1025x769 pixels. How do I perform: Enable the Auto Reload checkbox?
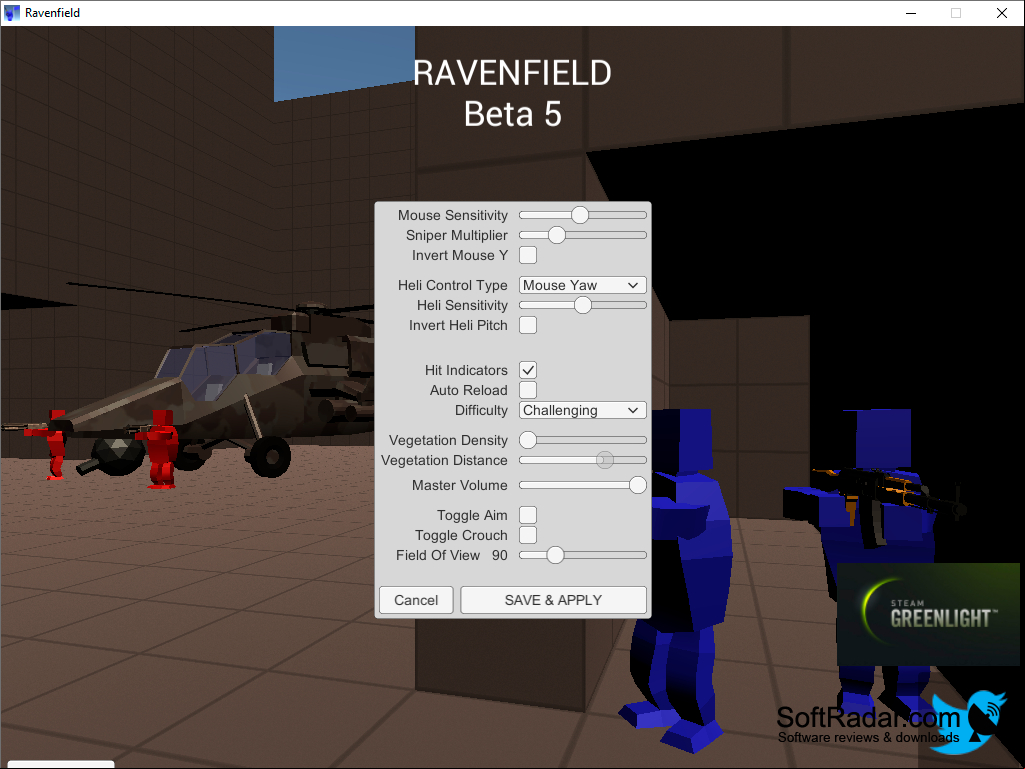pyautogui.click(x=528, y=390)
